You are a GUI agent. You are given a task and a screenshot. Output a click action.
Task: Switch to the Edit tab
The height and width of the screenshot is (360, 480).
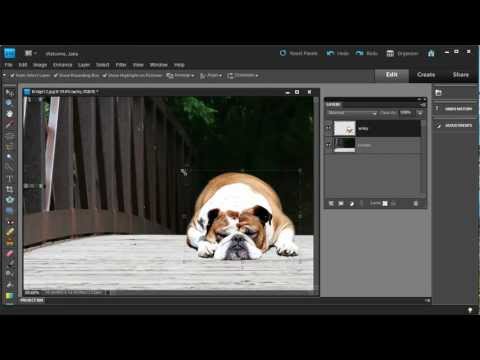(392, 75)
